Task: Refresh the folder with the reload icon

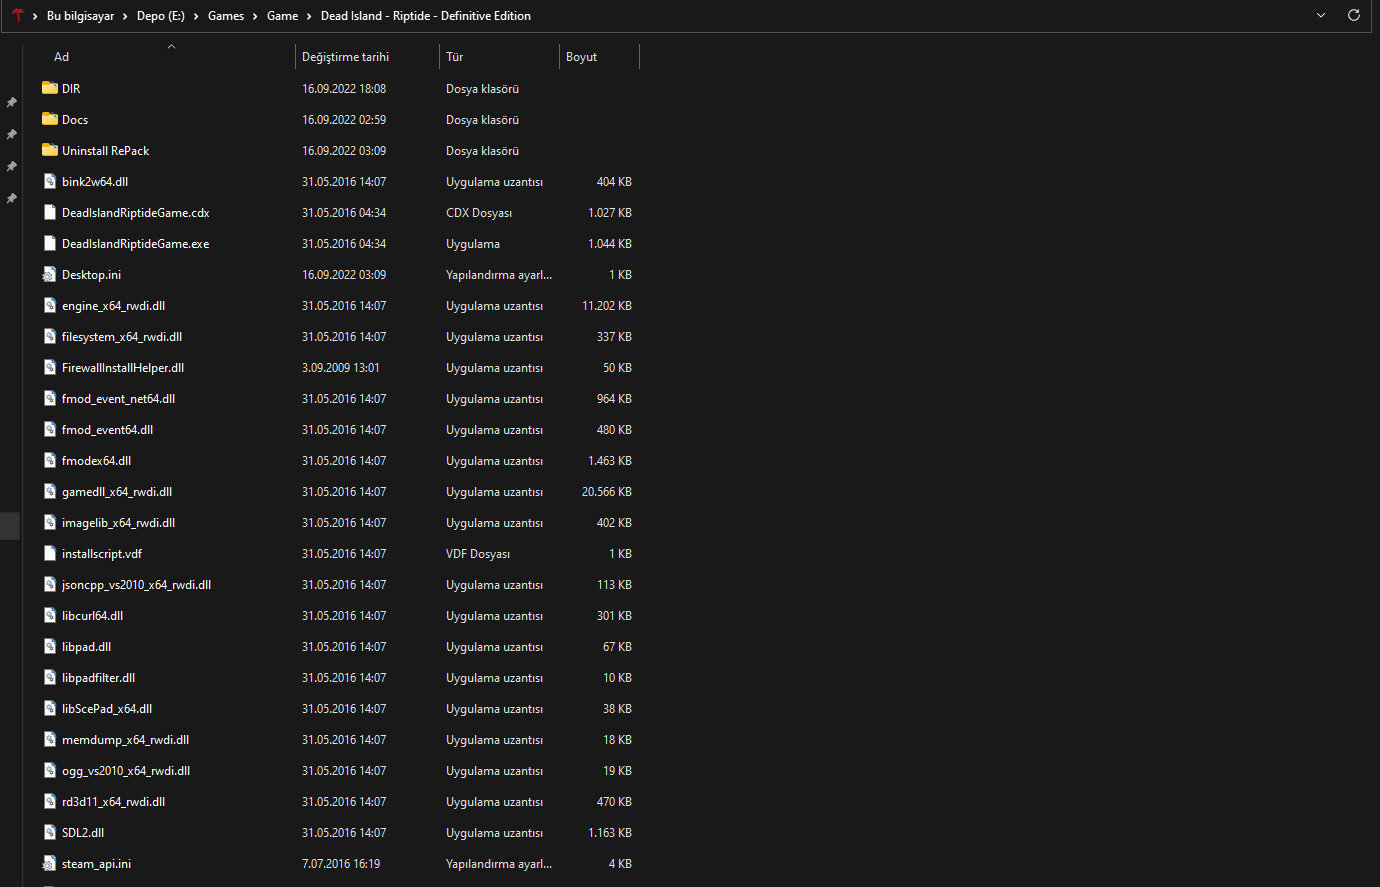Action: point(1354,15)
